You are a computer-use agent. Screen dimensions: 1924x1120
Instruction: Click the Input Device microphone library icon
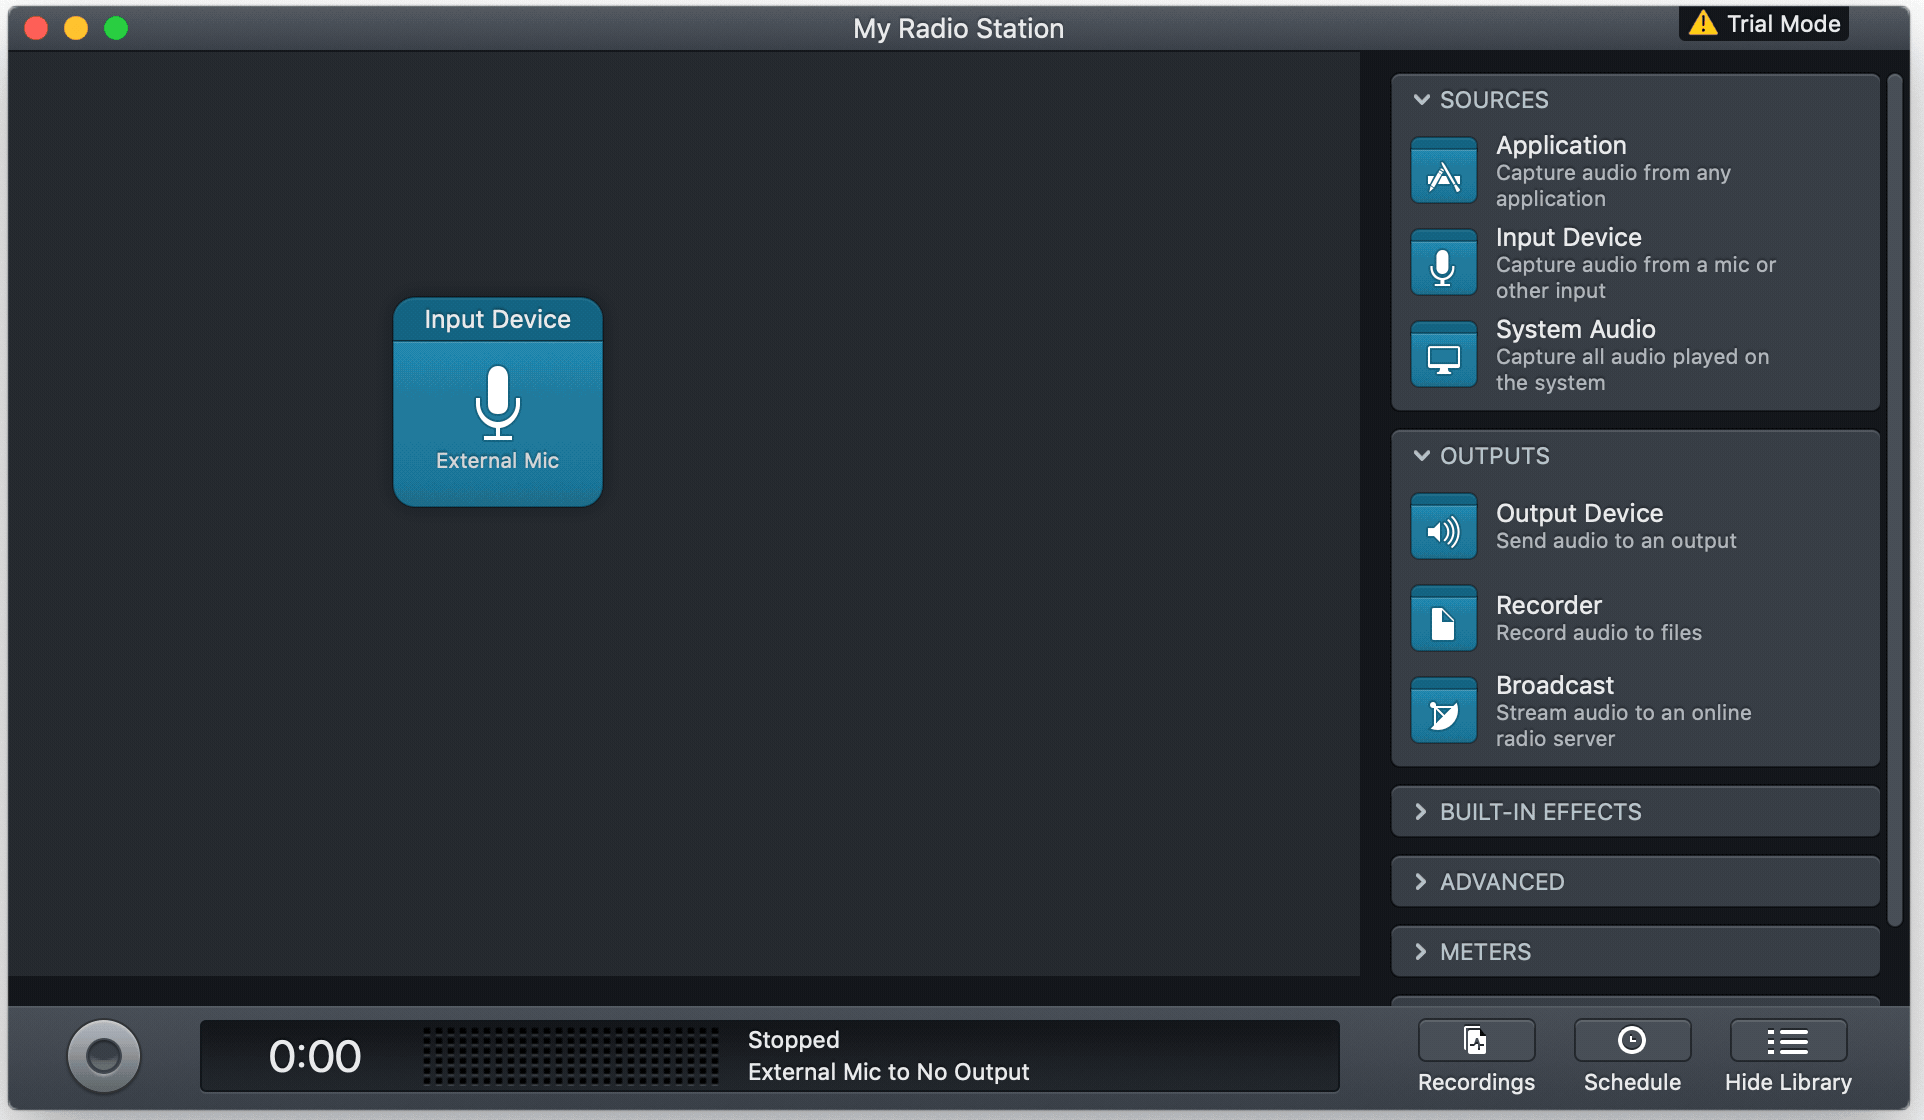[1443, 264]
